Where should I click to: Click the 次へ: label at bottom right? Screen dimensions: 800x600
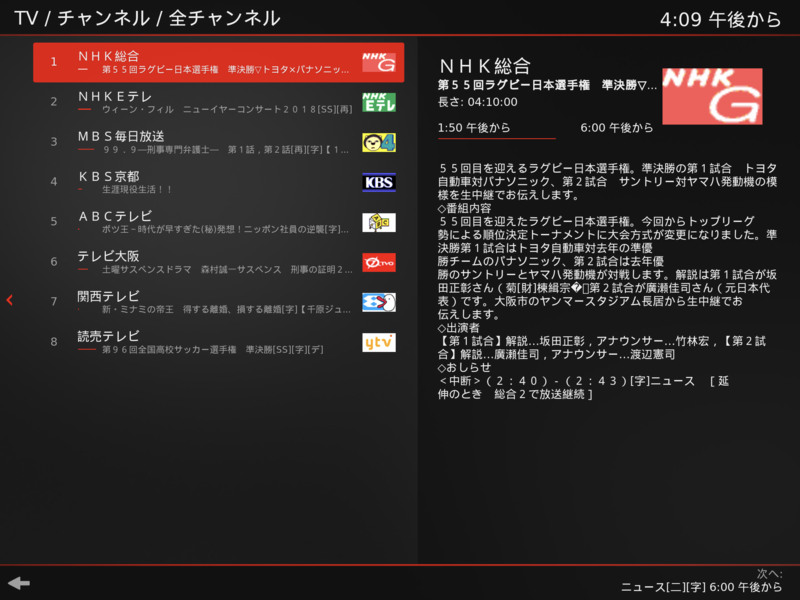click(769, 574)
